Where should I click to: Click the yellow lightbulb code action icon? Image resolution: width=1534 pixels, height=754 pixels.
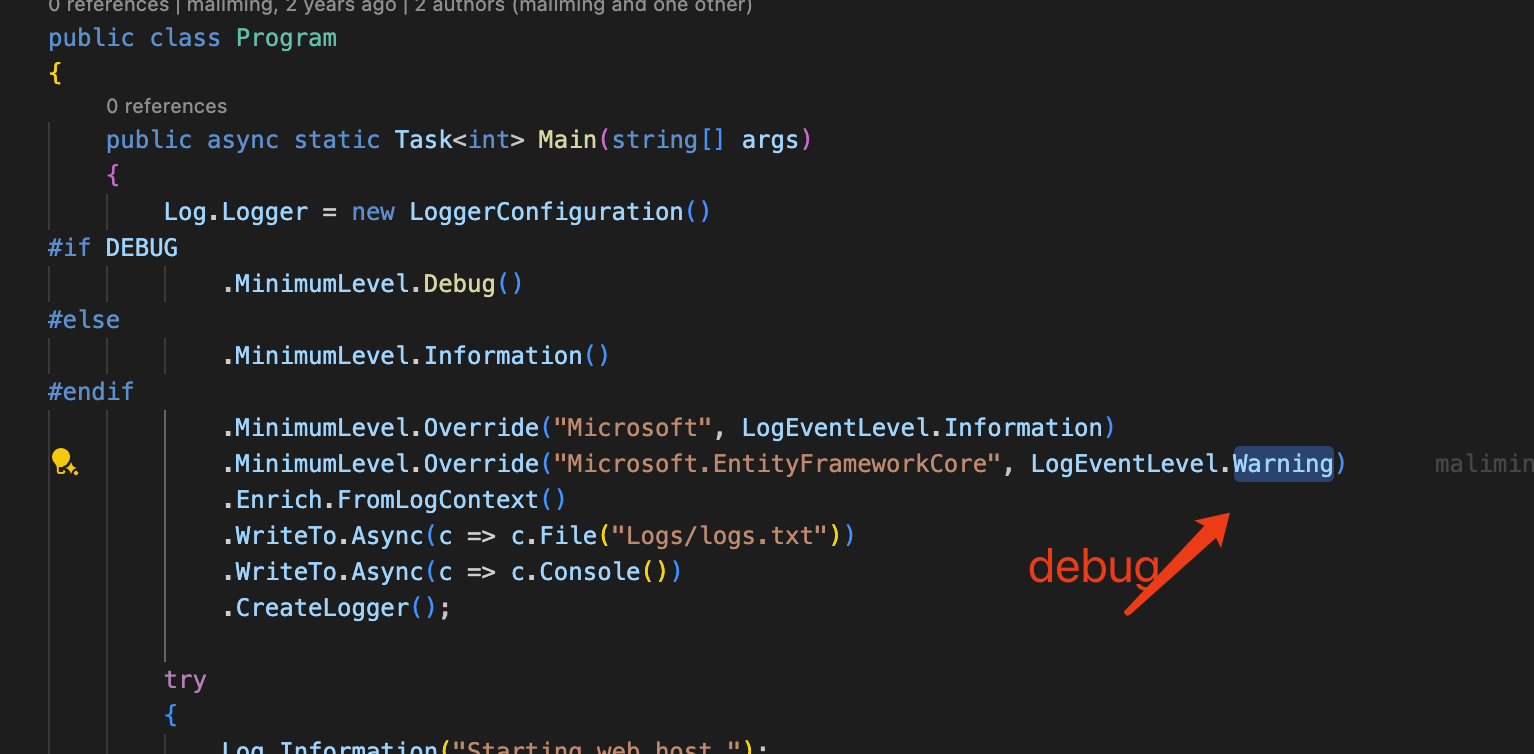click(x=64, y=461)
